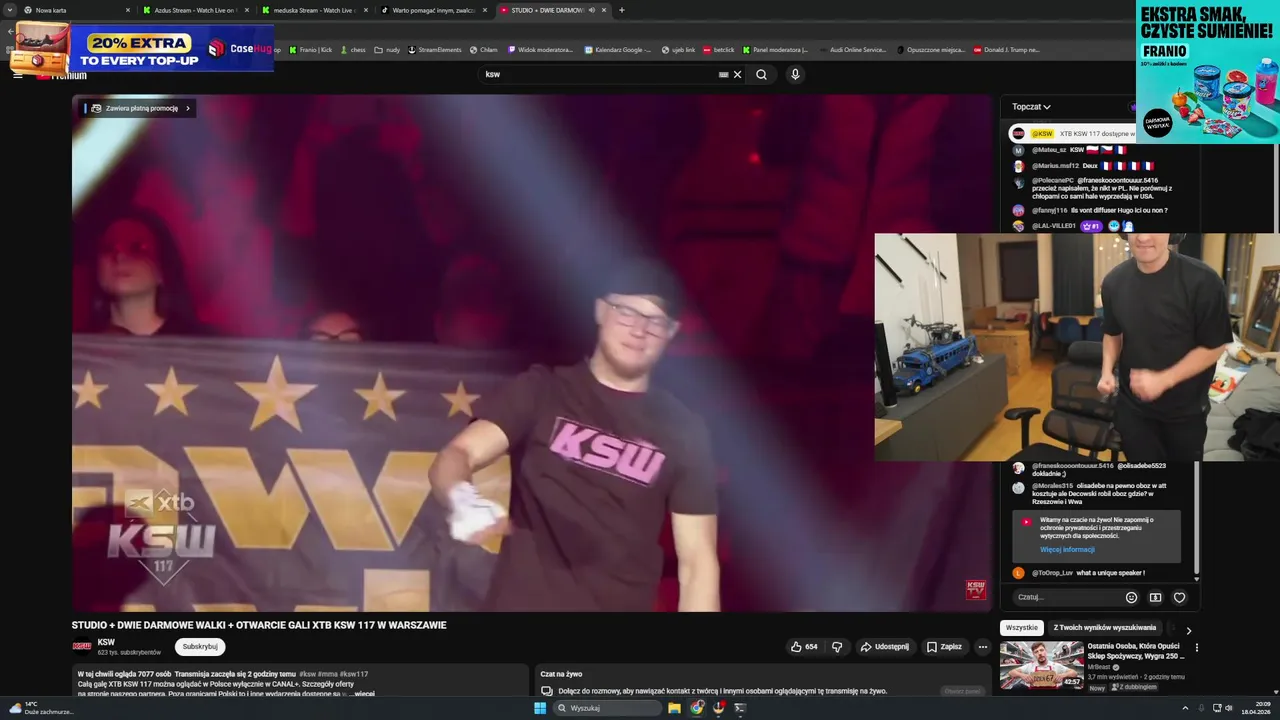This screenshot has height=720, width=1280.
Task: Click the KSW watermark on video corner
Action: pyautogui.click(x=975, y=590)
